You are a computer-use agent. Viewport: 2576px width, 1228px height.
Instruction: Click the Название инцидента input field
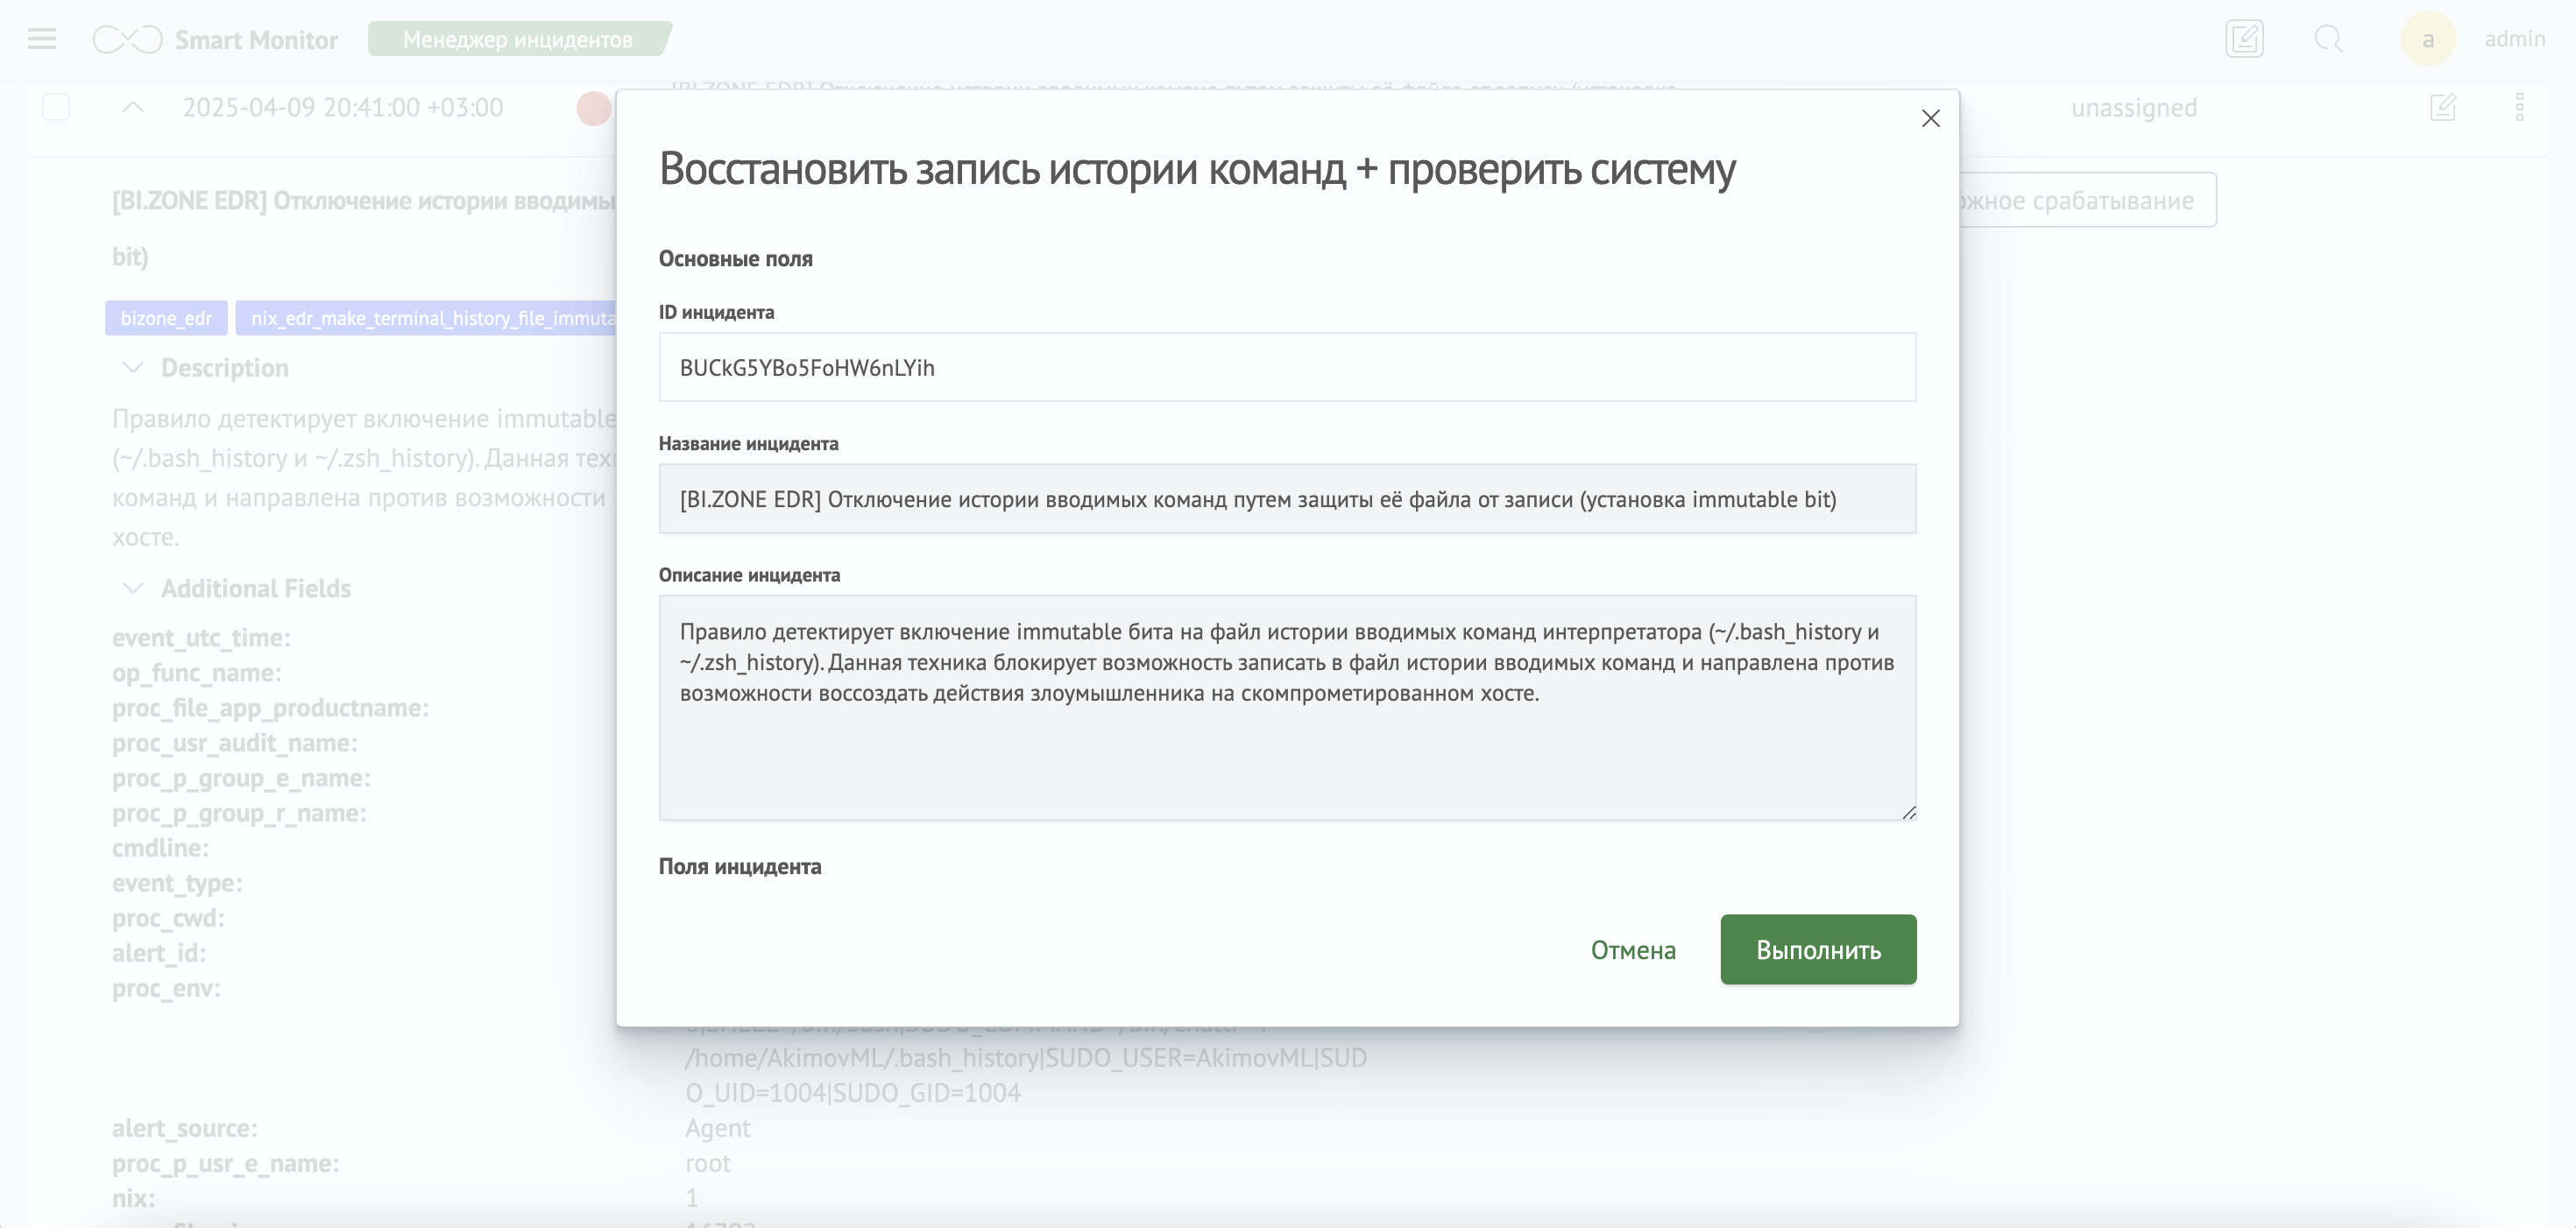(1287, 498)
